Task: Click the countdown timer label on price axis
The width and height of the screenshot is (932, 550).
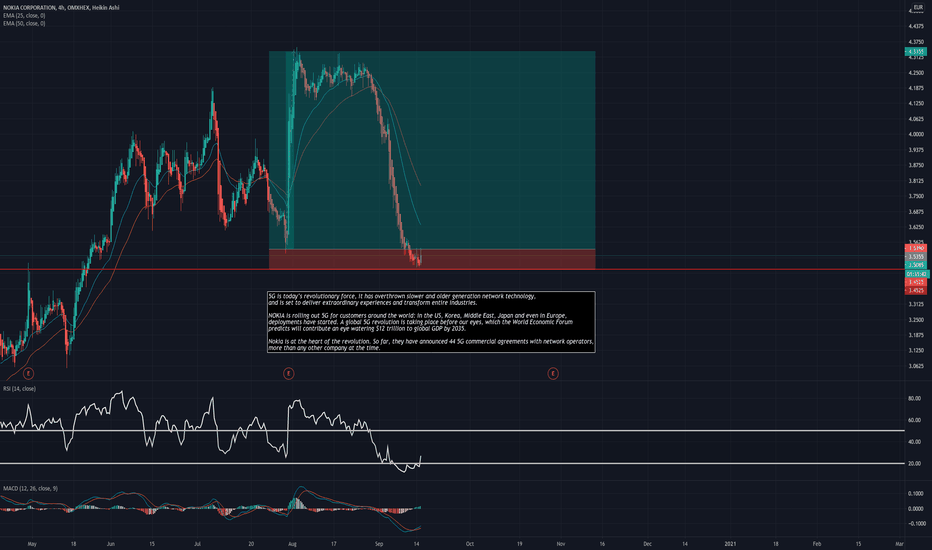Action: pos(916,274)
